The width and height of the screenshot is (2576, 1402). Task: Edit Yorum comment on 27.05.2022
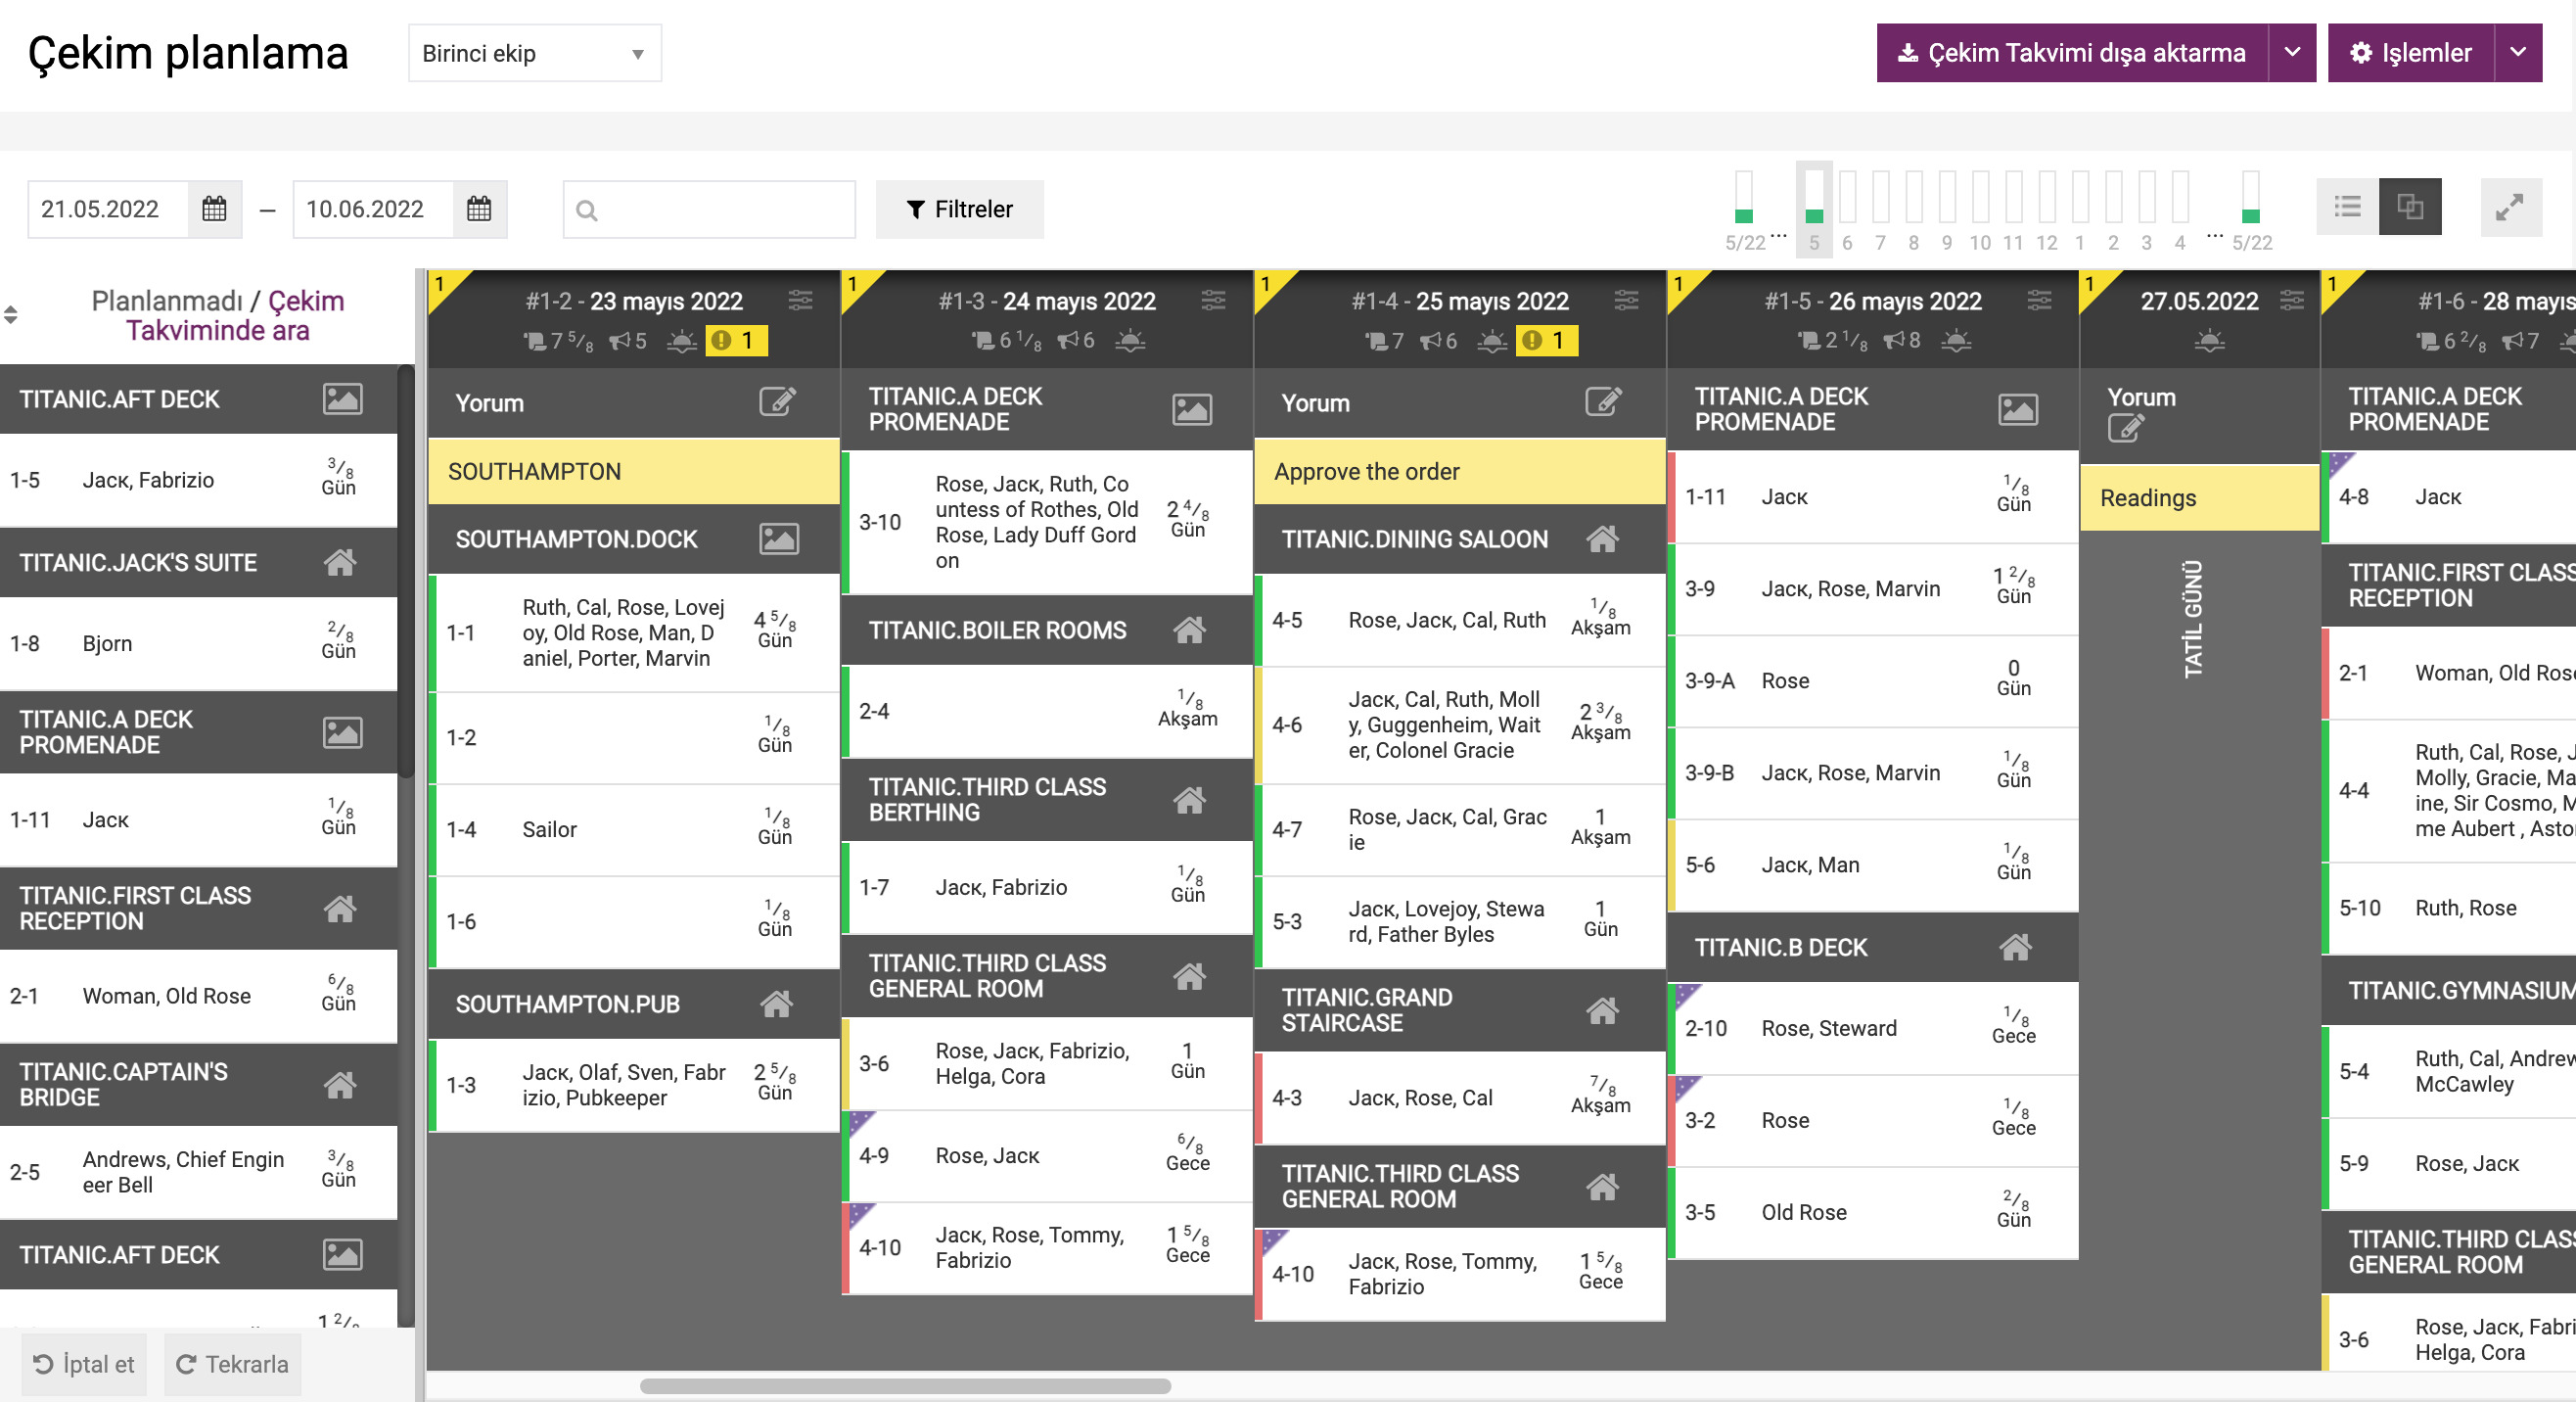pos(2125,429)
